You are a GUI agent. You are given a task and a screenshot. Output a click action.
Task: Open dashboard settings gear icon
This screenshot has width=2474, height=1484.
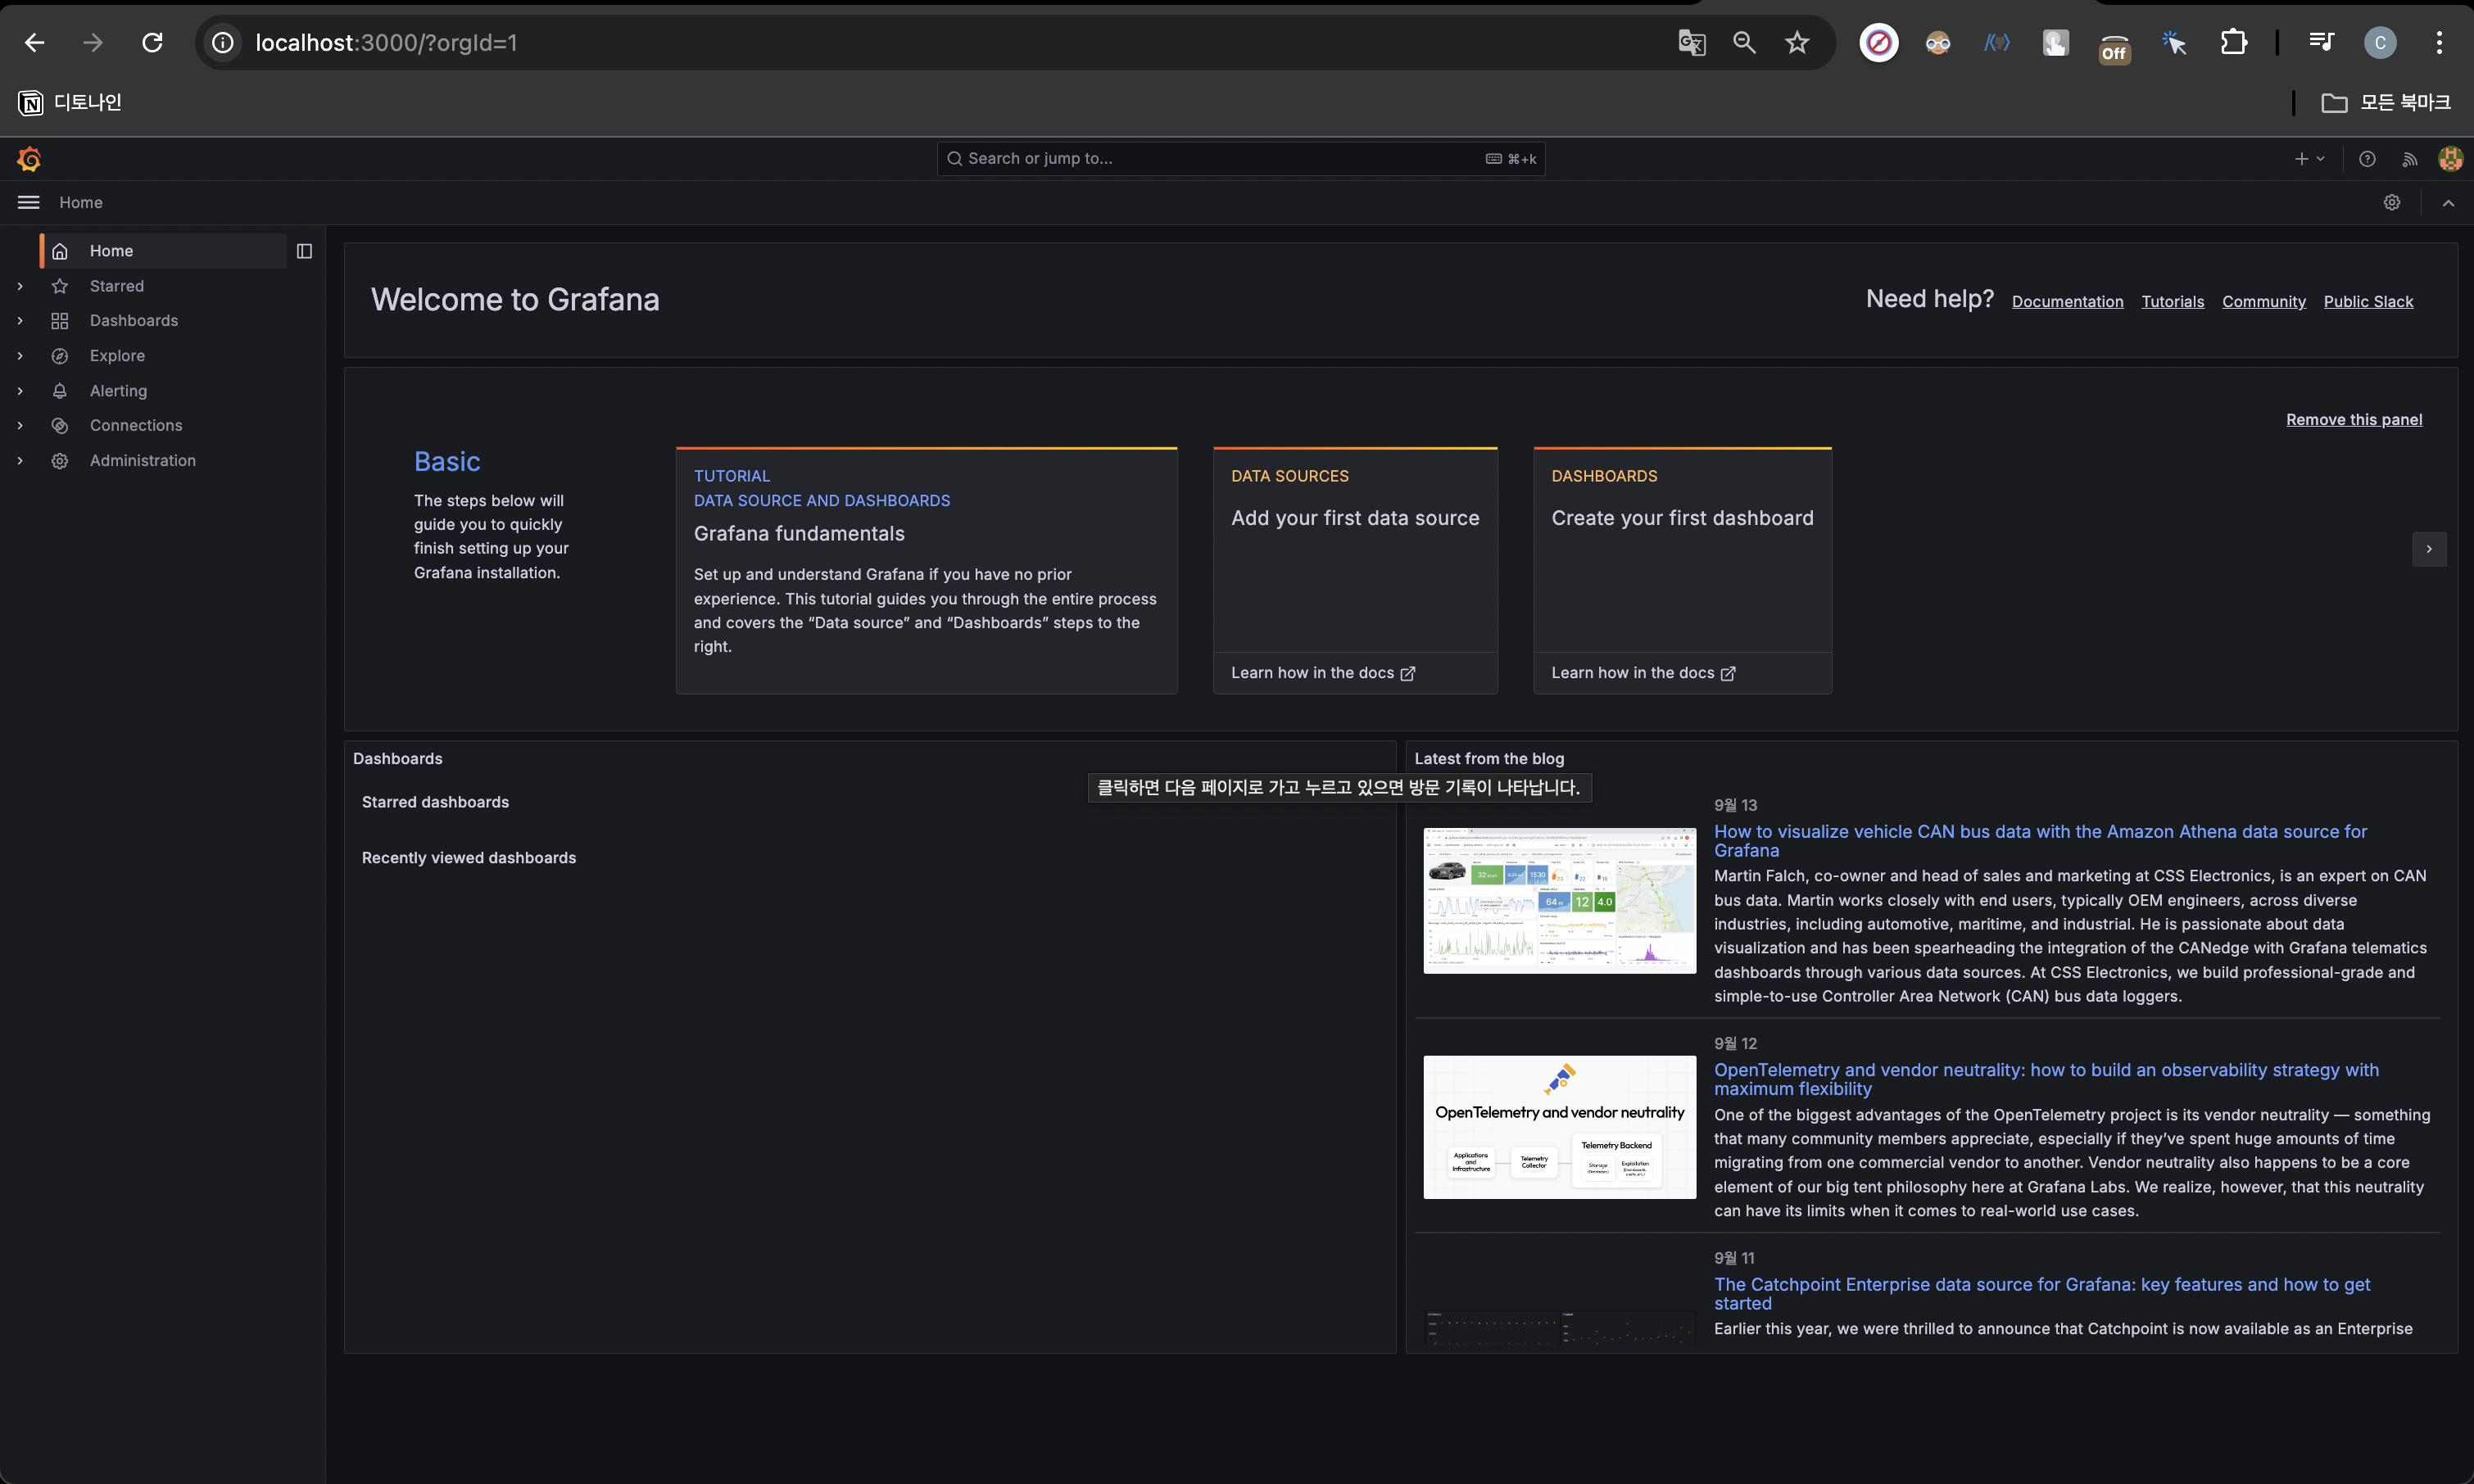pos(2392,203)
